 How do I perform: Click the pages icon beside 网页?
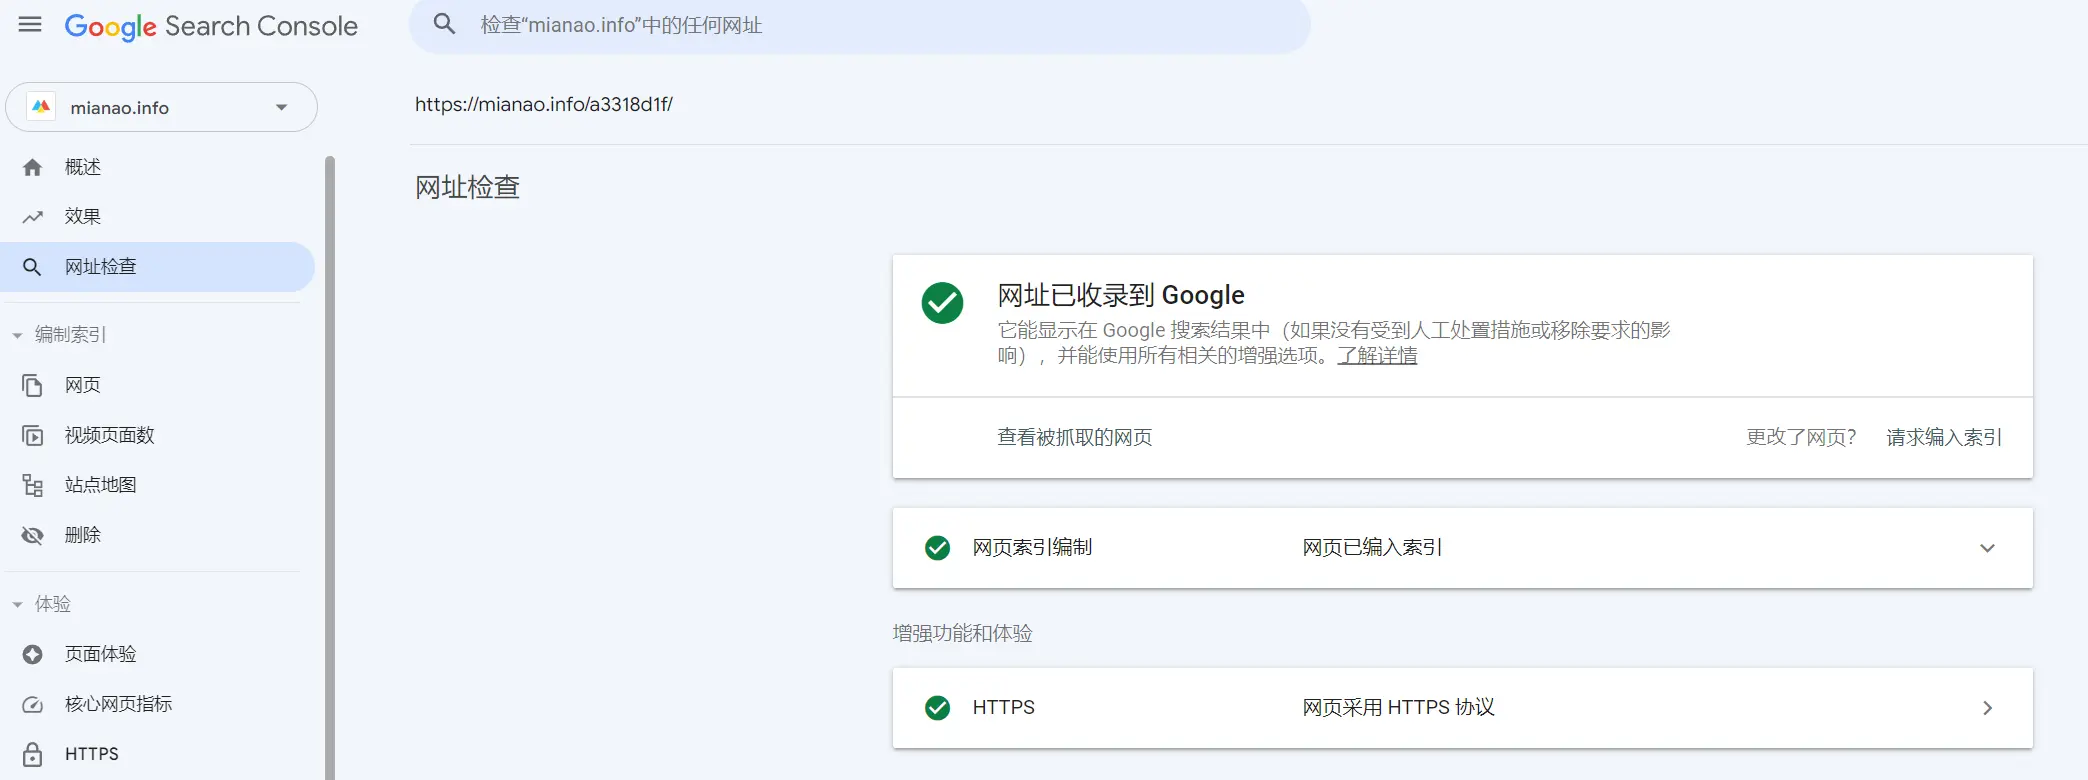click(32, 385)
